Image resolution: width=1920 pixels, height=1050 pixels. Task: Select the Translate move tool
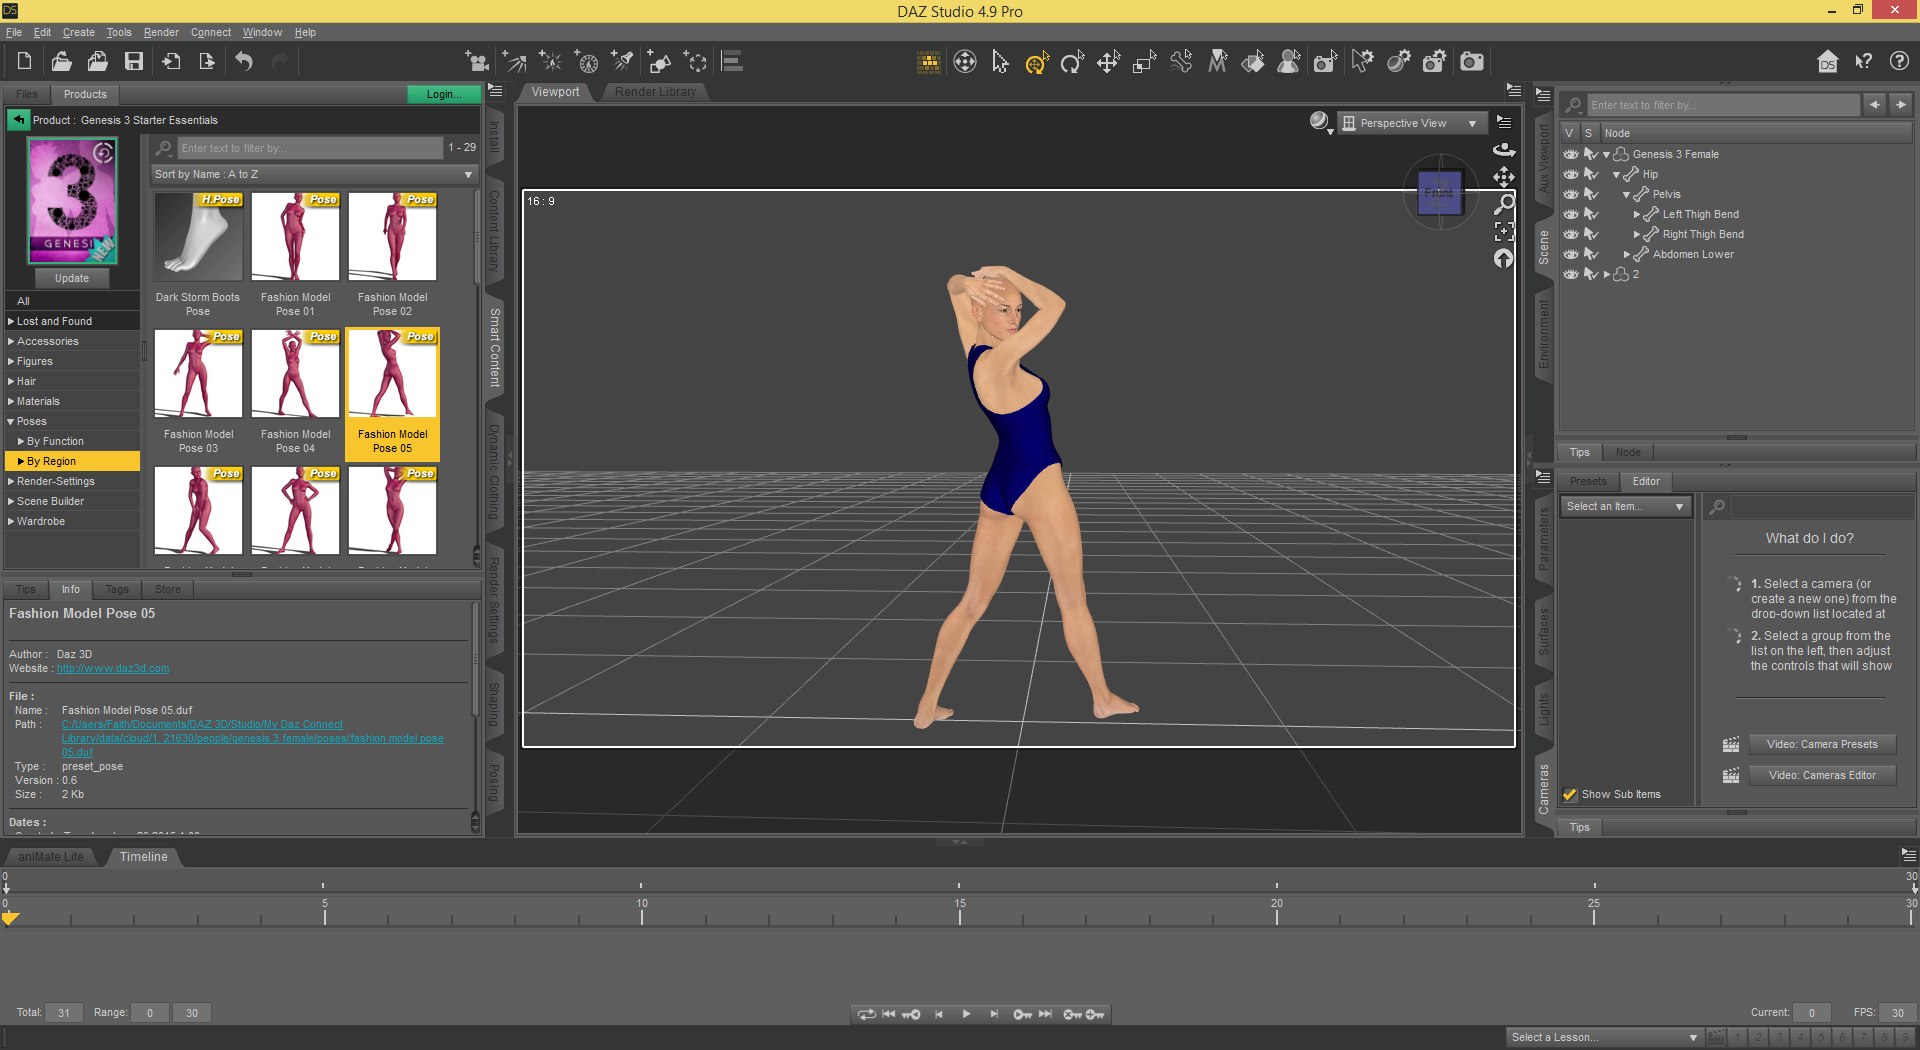[x=1108, y=62]
